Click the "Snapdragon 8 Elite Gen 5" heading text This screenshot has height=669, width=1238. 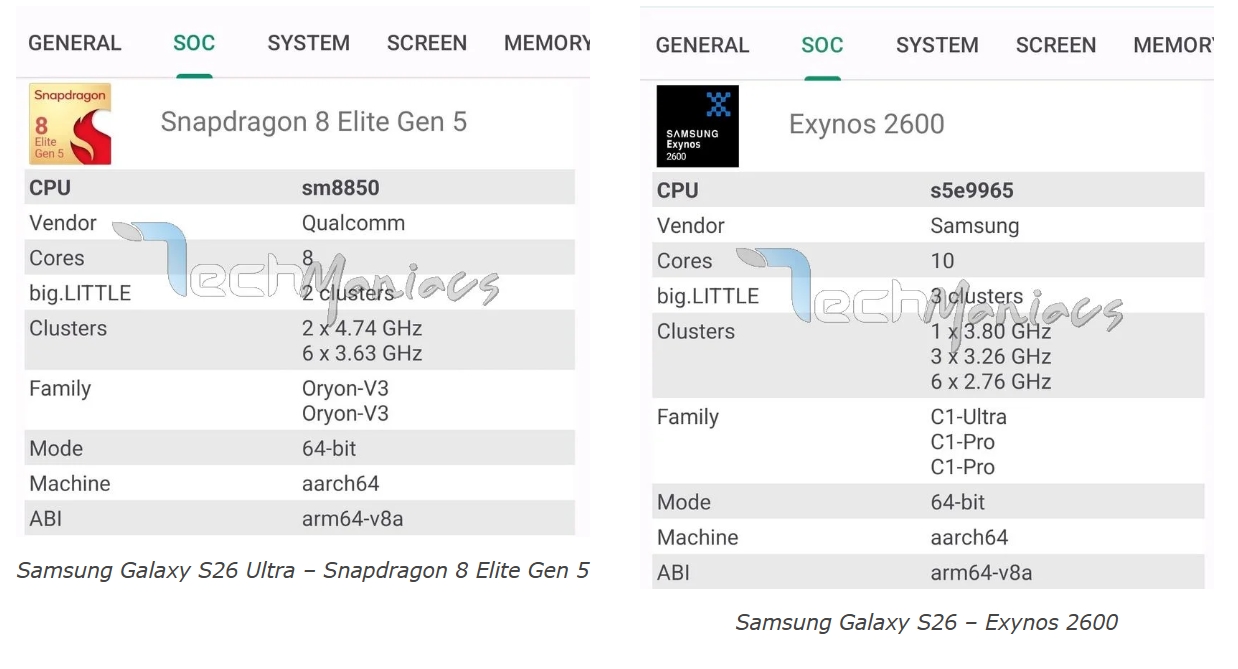[x=314, y=122]
